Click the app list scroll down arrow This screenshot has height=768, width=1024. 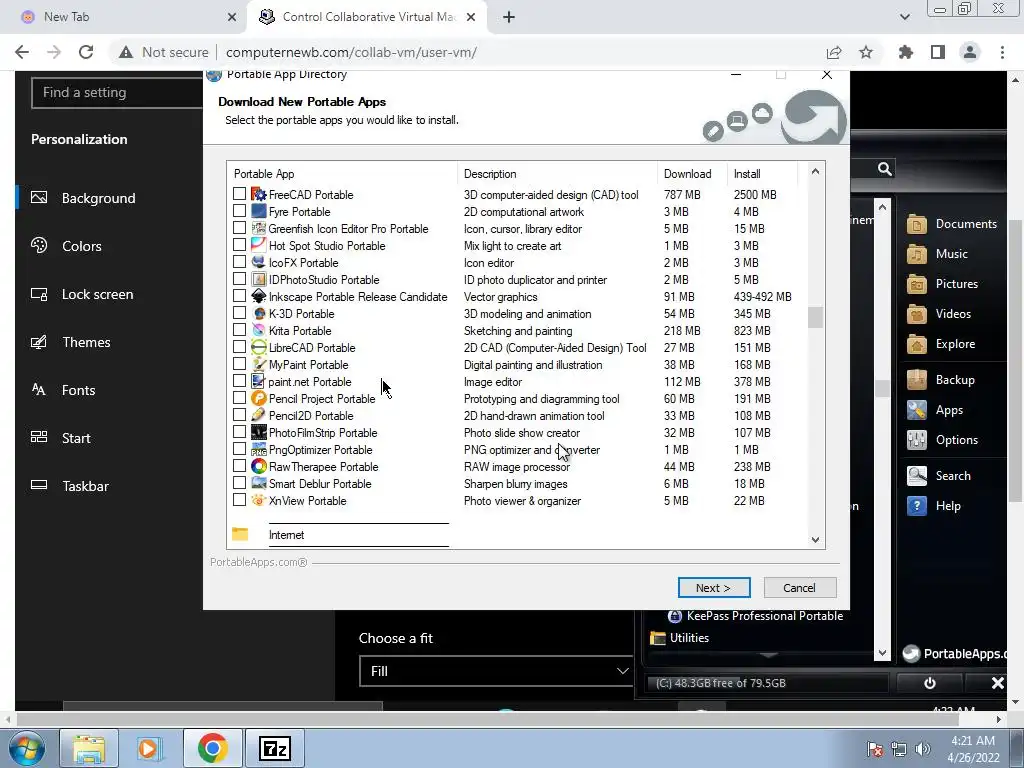[815, 539]
